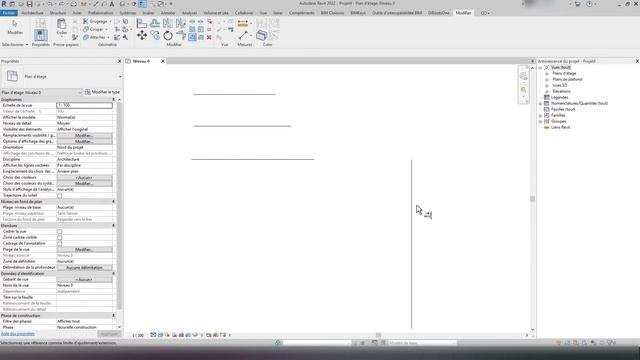Select Liens Revit in project browser
Viewport: 640px width, 360px height.
point(560,127)
